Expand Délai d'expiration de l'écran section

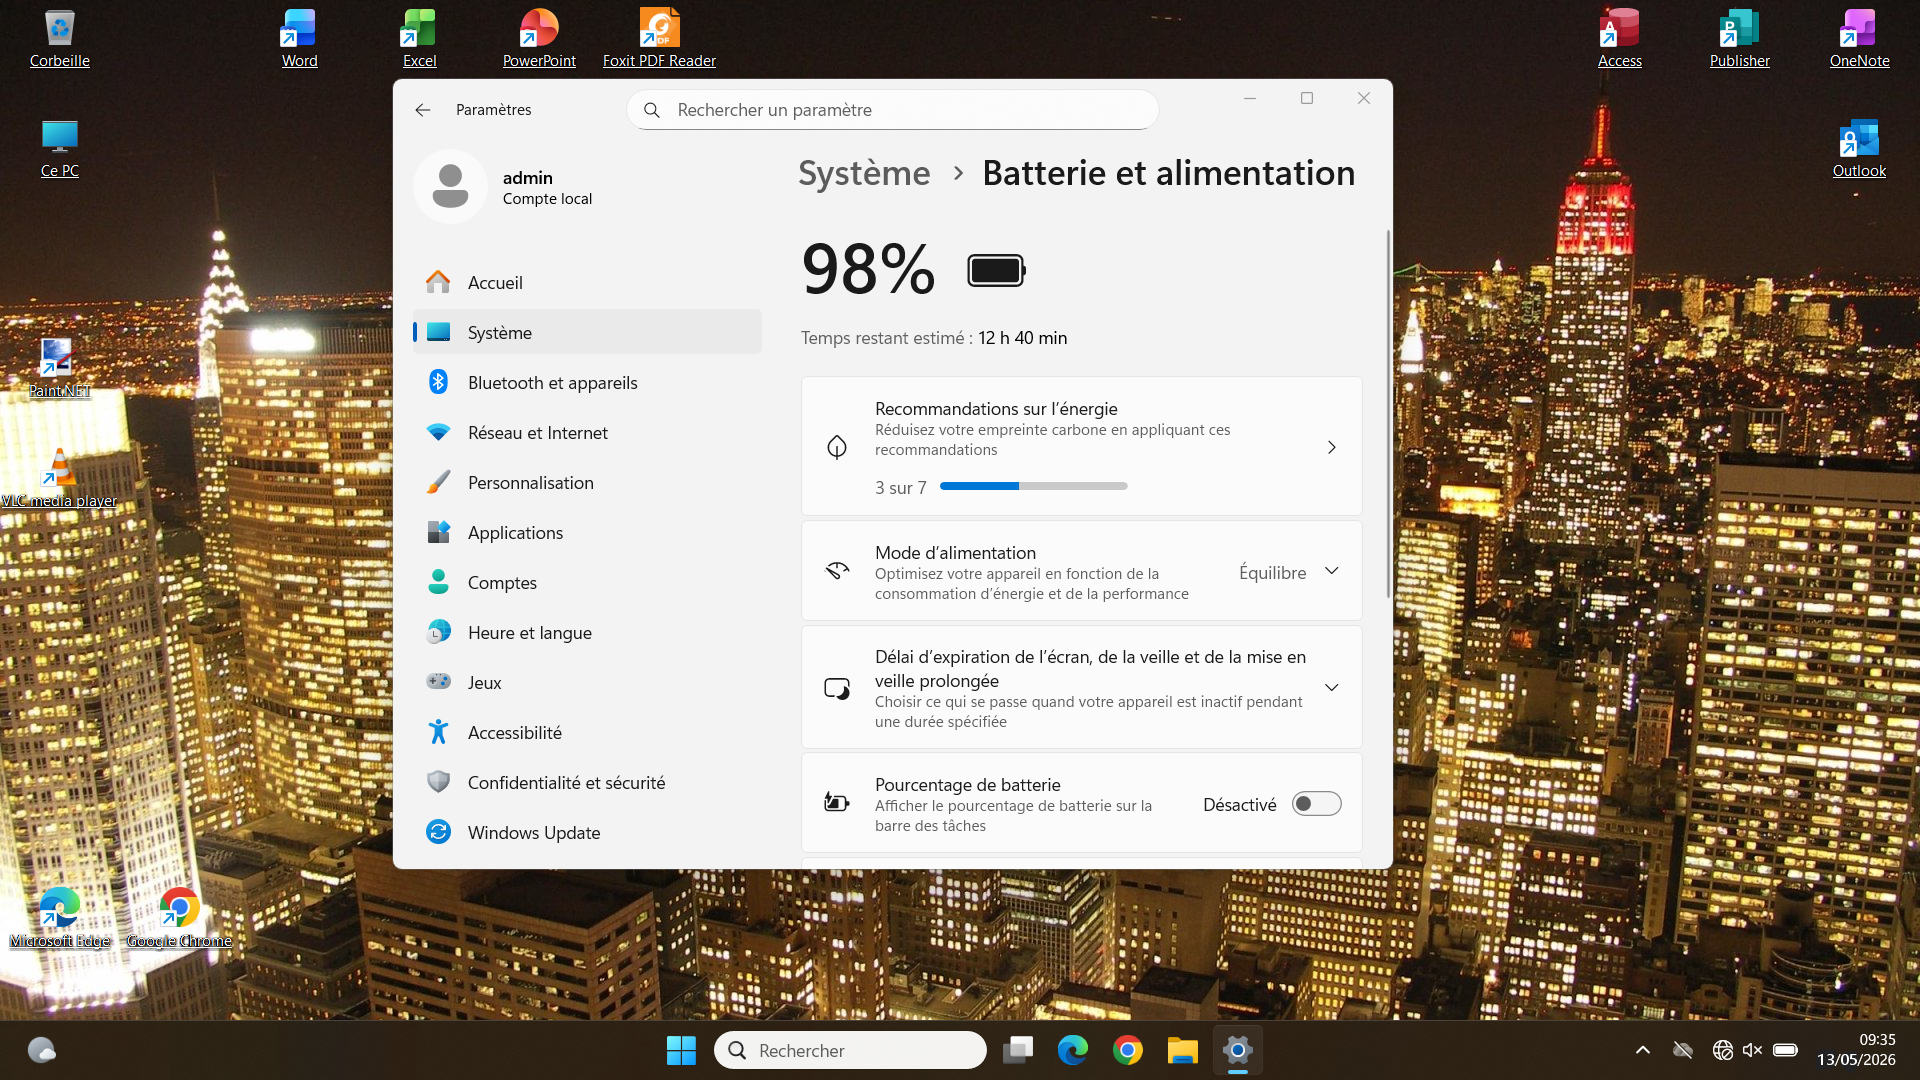click(x=1332, y=687)
